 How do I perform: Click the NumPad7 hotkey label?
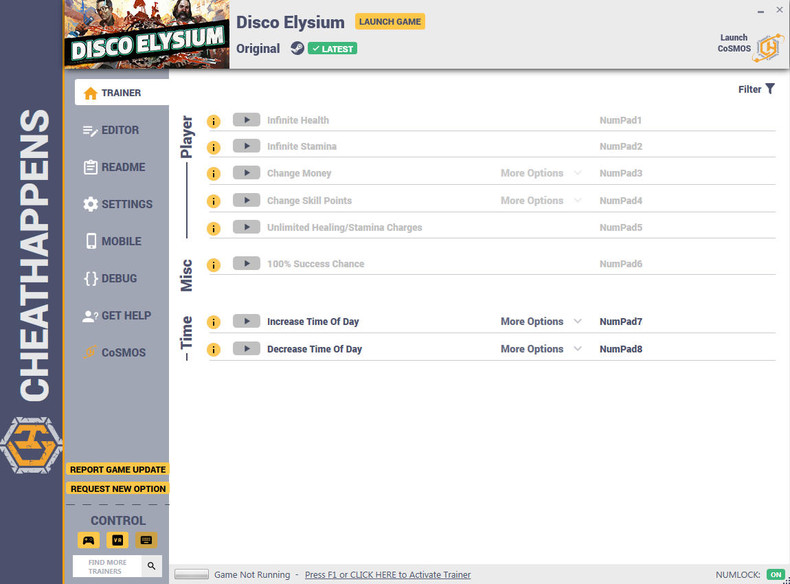click(621, 321)
